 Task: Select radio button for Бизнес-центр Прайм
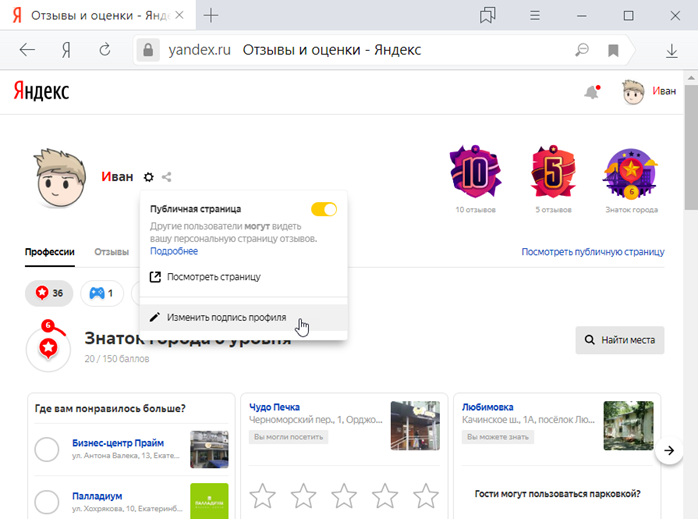pyautogui.click(x=47, y=449)
